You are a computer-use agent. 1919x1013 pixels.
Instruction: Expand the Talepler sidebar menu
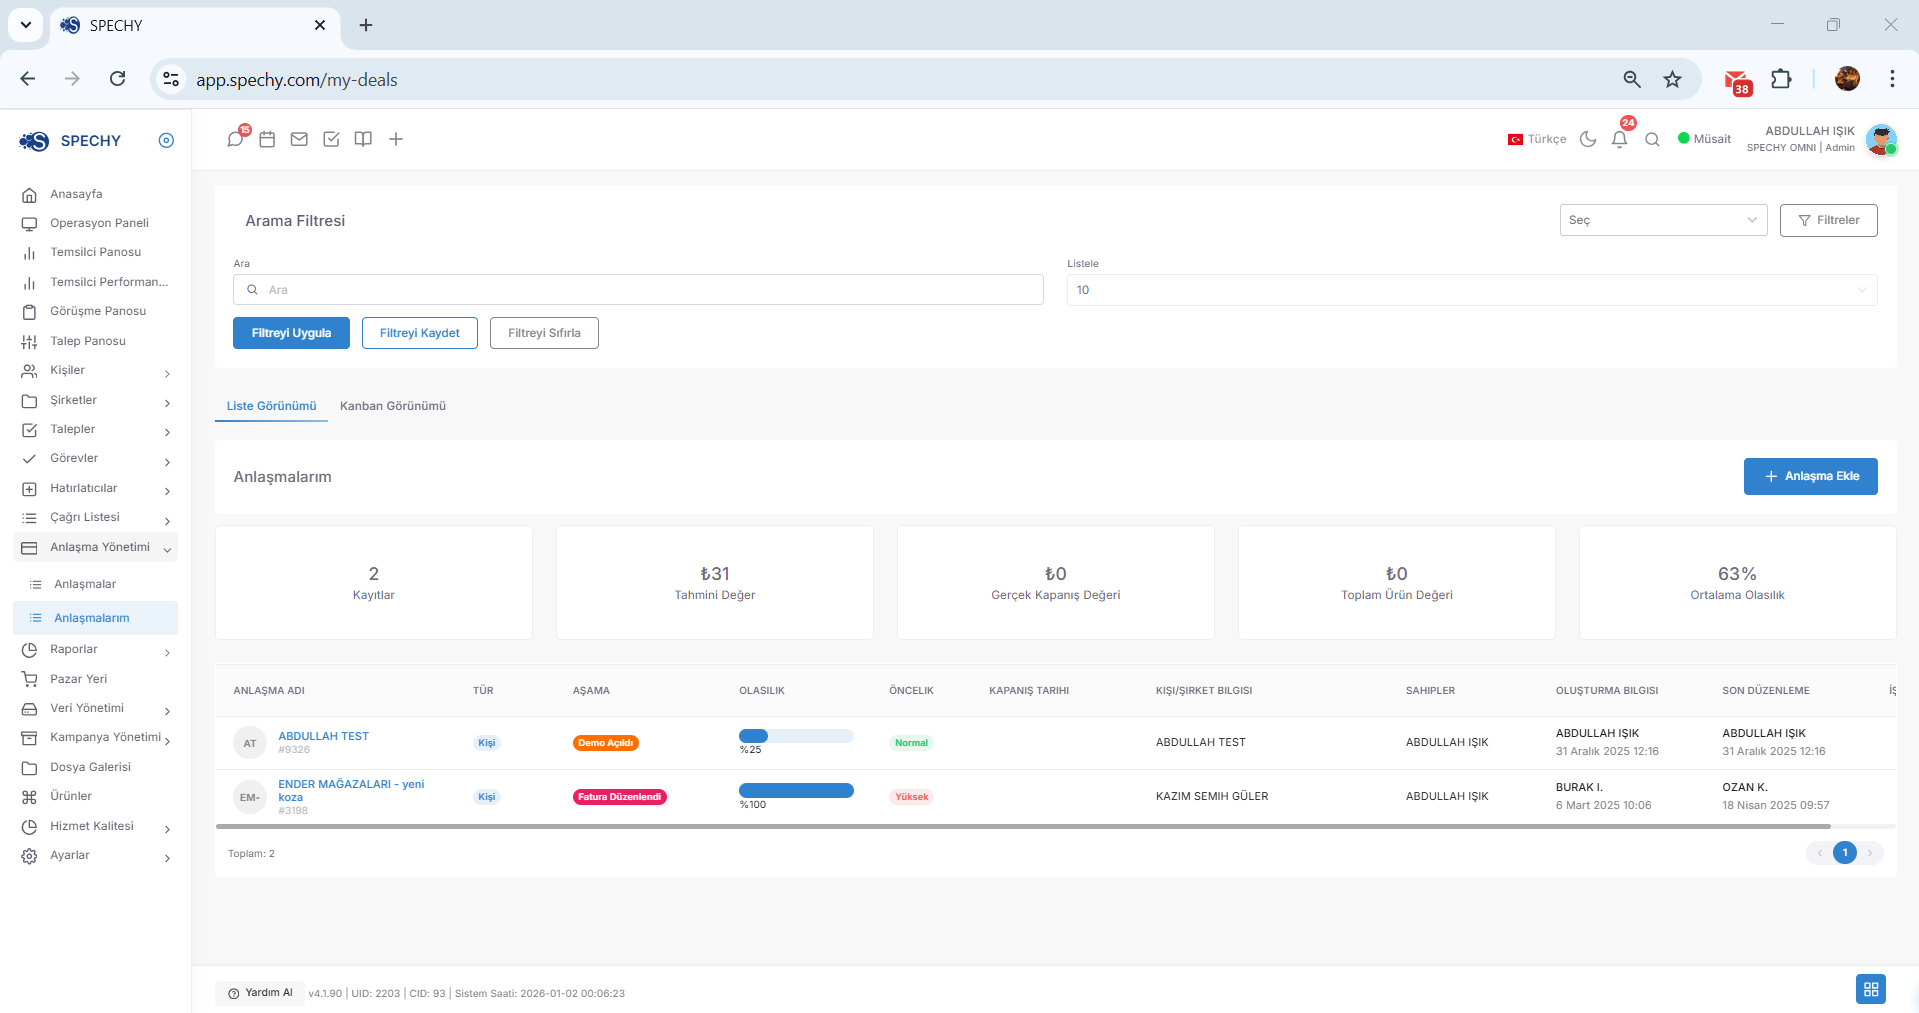pyautogui.click(x=95, y=429)
